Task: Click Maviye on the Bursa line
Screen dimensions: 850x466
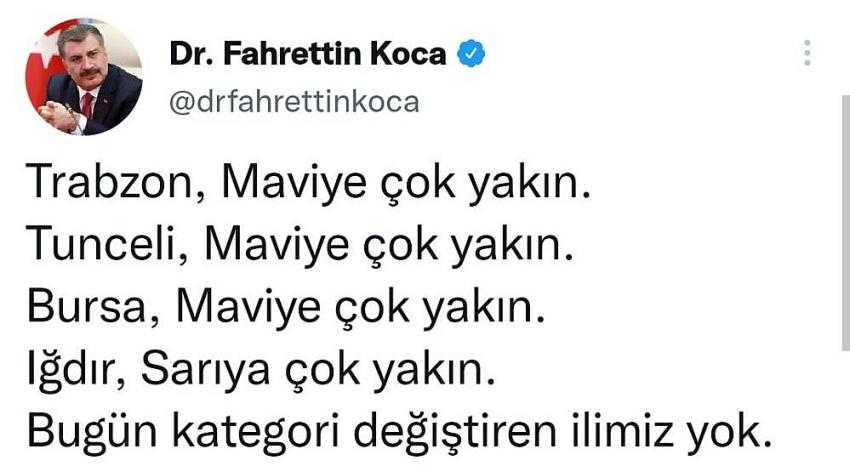Action: 248,307
